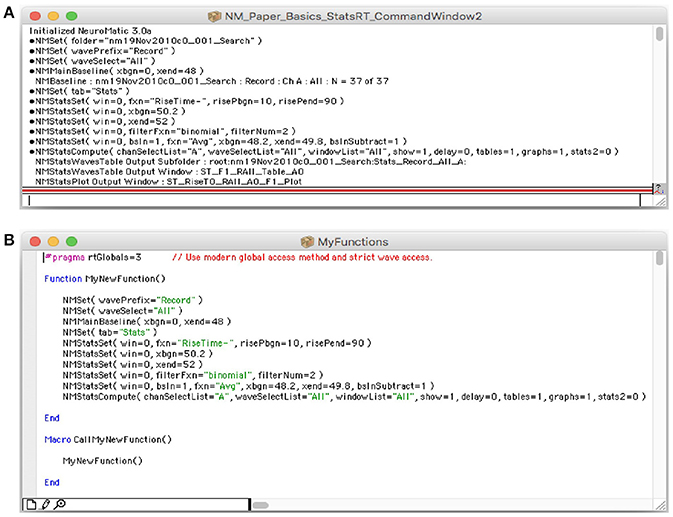Click the help icon at command window's right edge
This screenshot has height=517, width=673.
(x=659, y=188)
